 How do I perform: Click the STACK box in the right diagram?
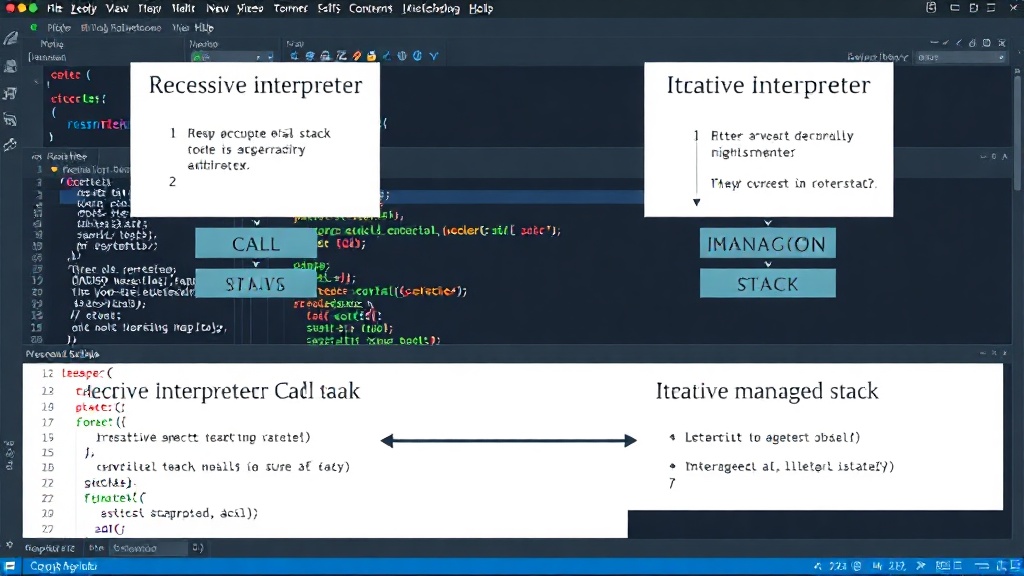tap(767, 283)
